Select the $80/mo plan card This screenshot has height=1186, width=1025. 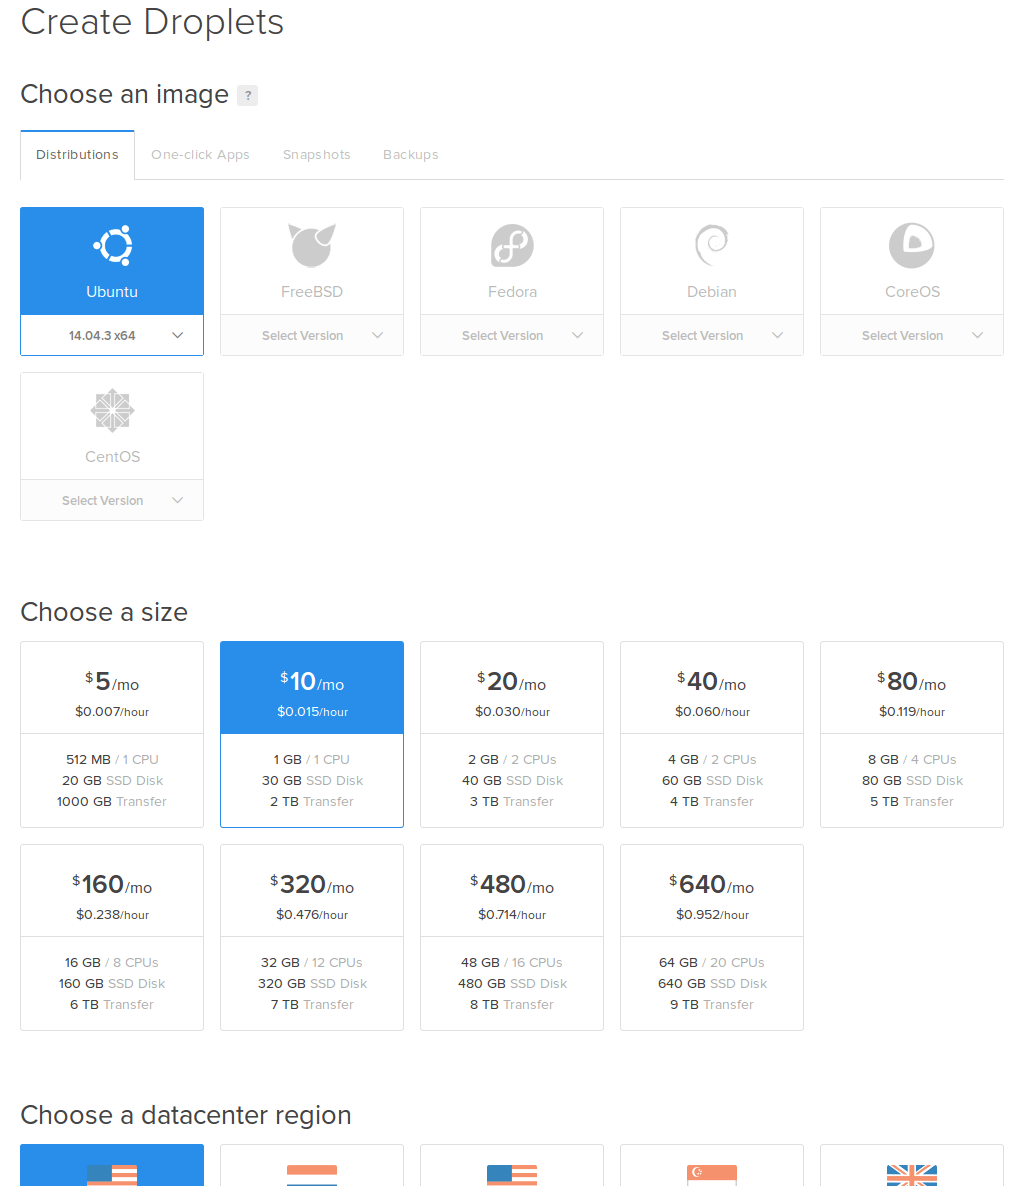[911, 734]
